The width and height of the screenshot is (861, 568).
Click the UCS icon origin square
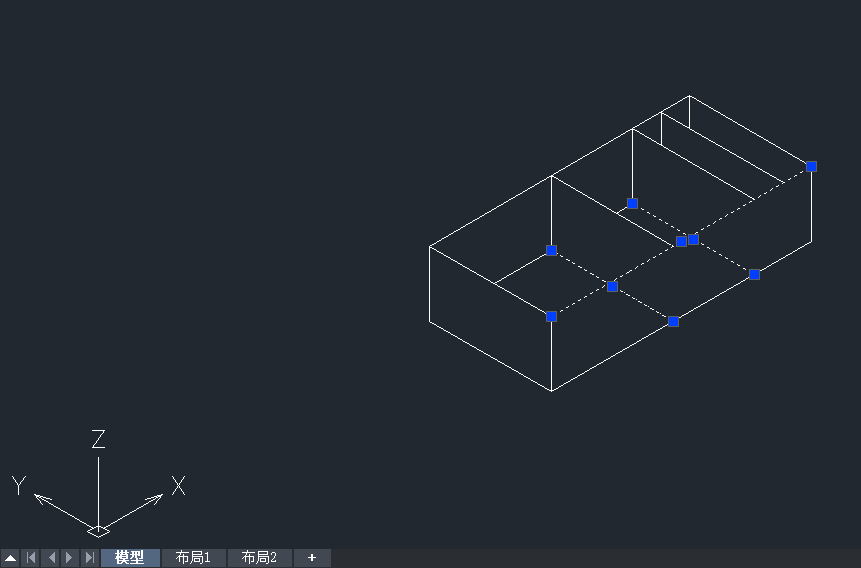(x=98, y=531)
